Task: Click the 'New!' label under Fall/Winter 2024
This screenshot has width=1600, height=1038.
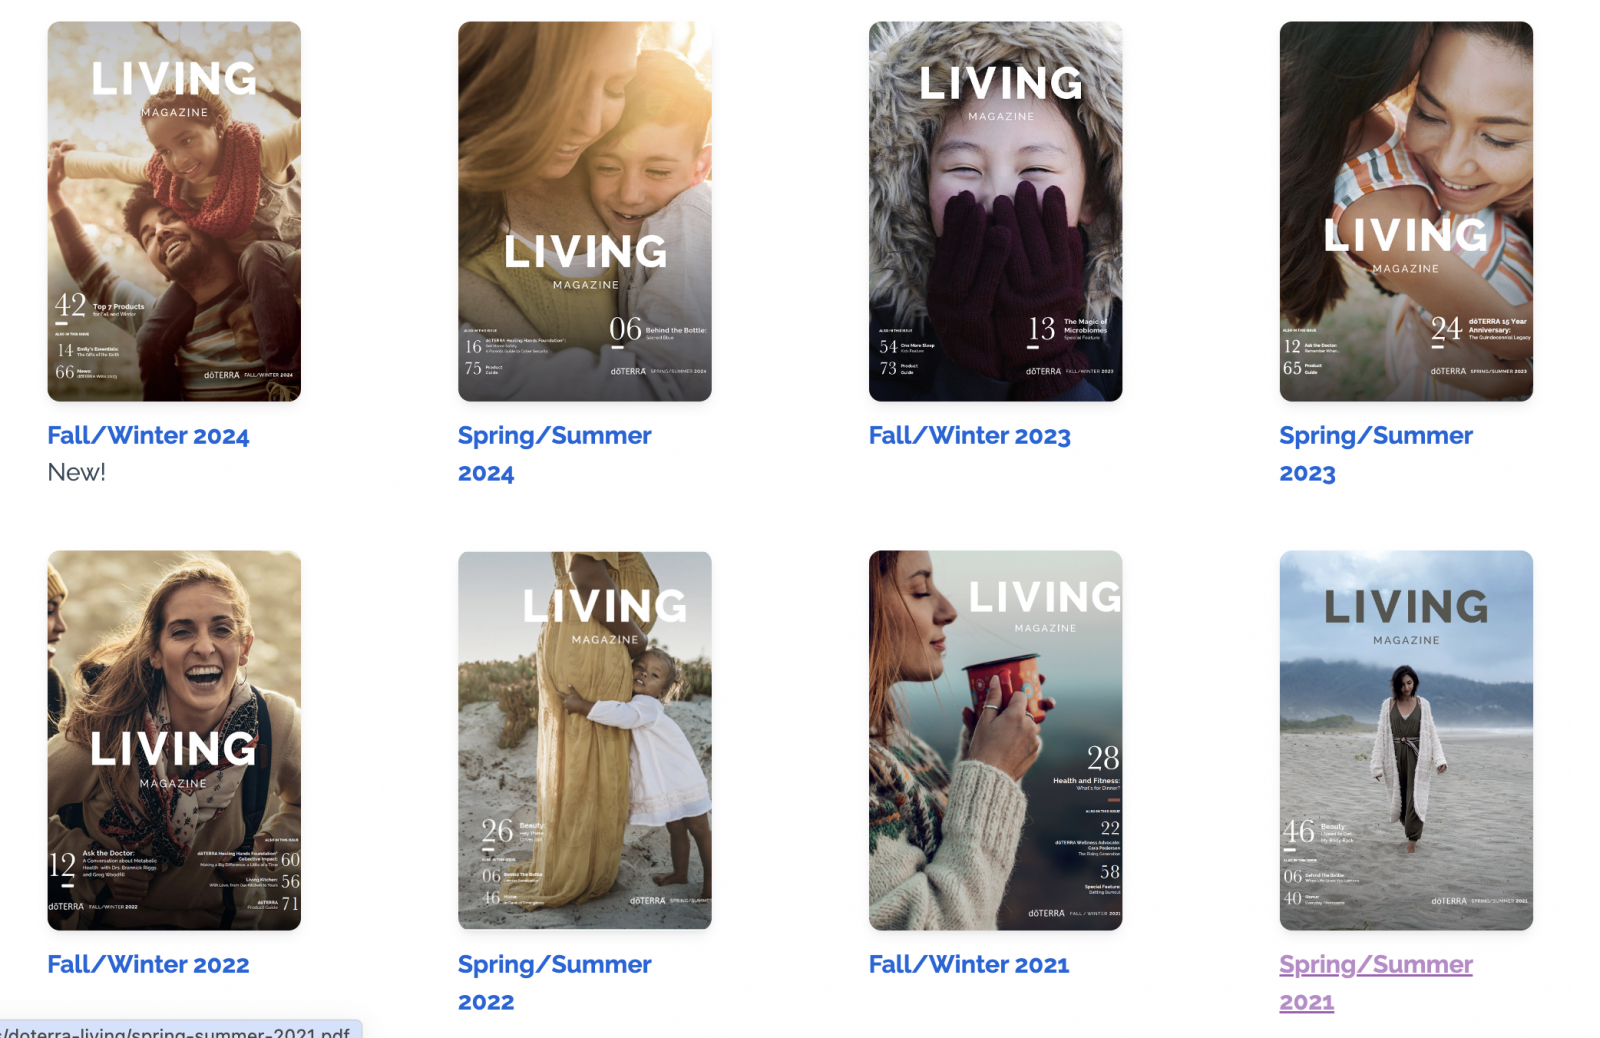Action: tap(76, 472)
